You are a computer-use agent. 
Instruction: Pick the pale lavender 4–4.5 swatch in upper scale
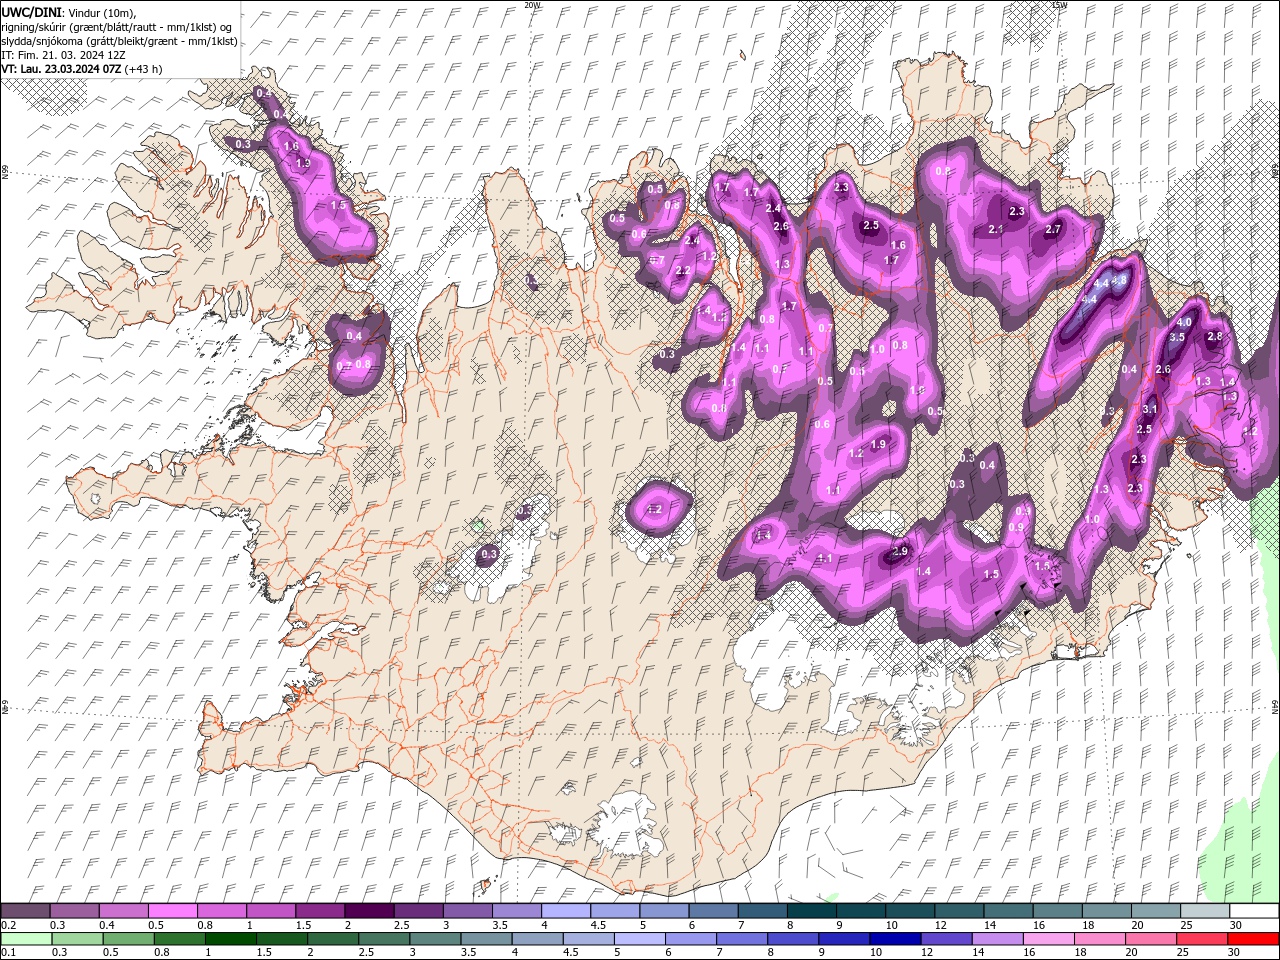pyautogui.click(x=566, y=911)
